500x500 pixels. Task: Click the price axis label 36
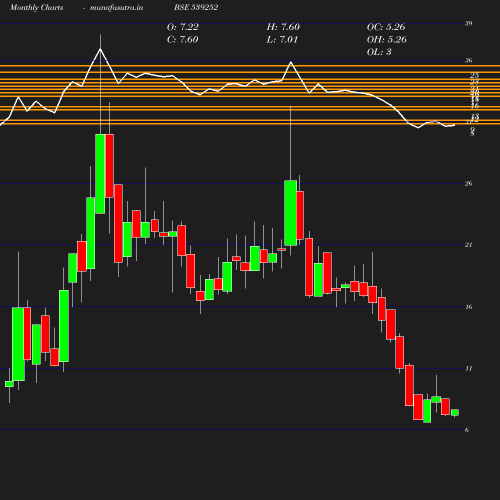(x=469, y=60)
